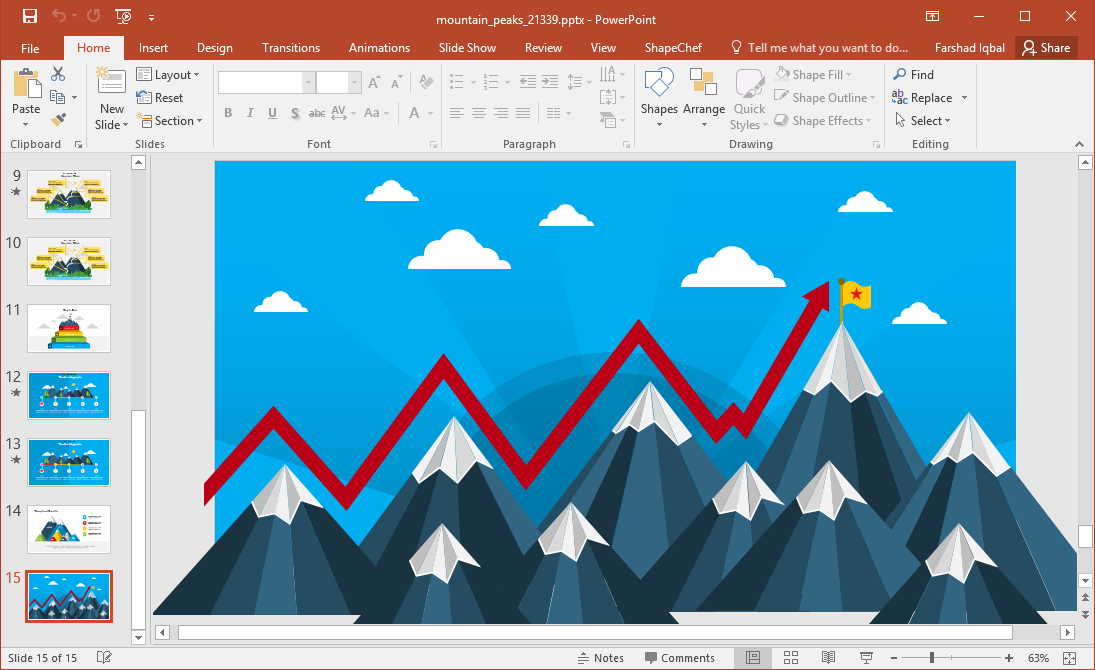
Task: Increase font size with the large A
Action: coord(374,82)
